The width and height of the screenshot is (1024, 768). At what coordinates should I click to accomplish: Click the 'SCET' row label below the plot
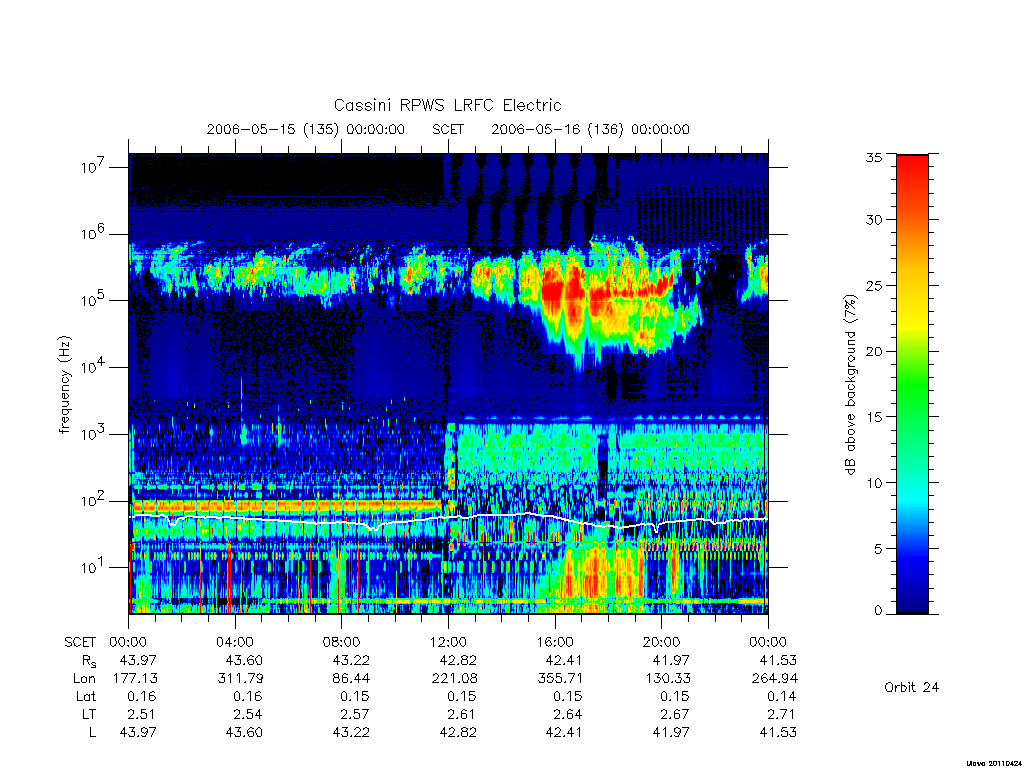(x=80, y=643)
